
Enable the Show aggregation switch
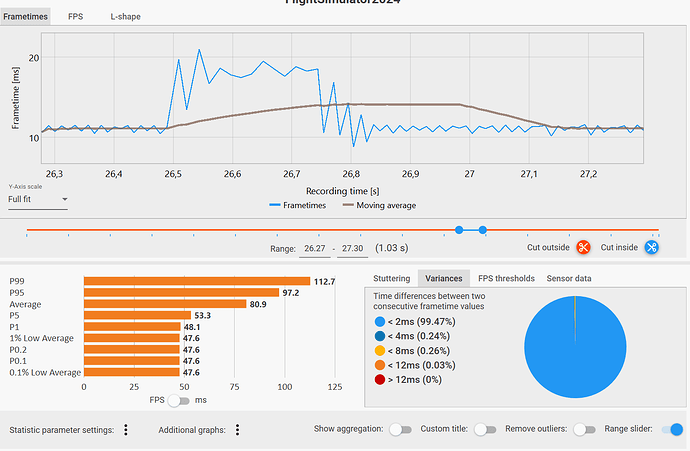click(400, 430)
